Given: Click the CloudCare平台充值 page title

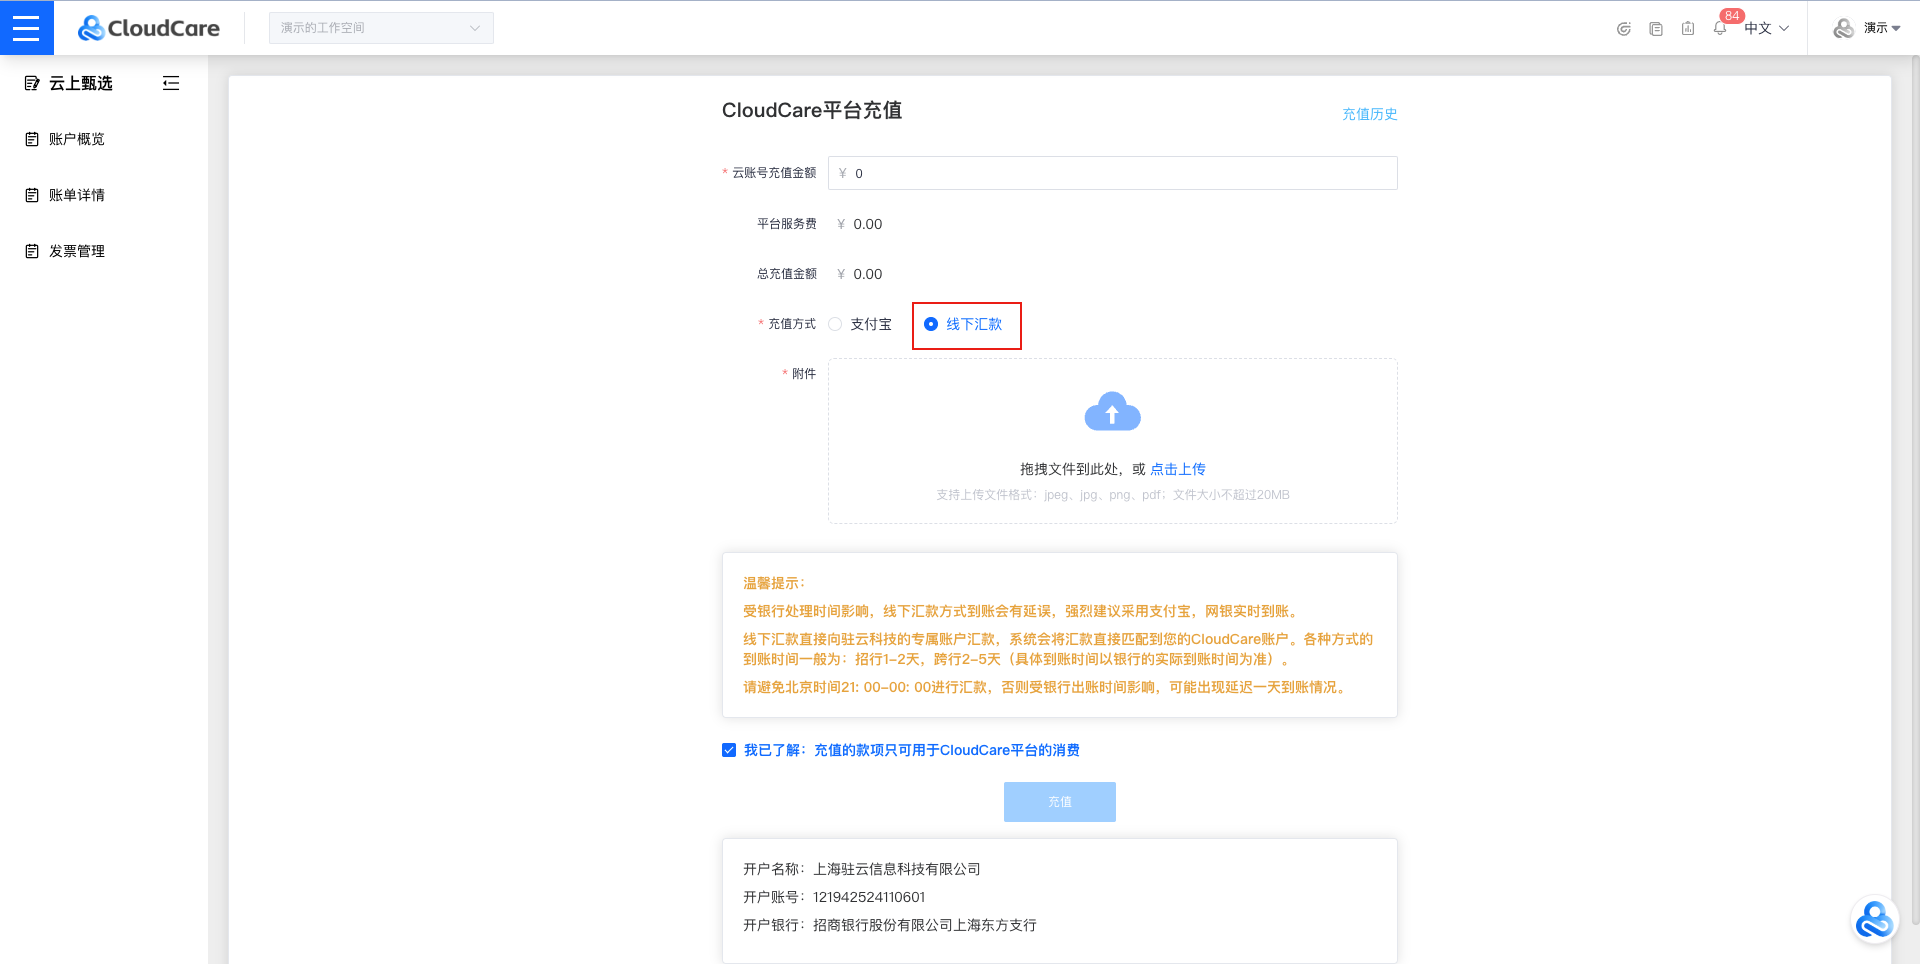Looking at the screenshot, I should (812, 110).
